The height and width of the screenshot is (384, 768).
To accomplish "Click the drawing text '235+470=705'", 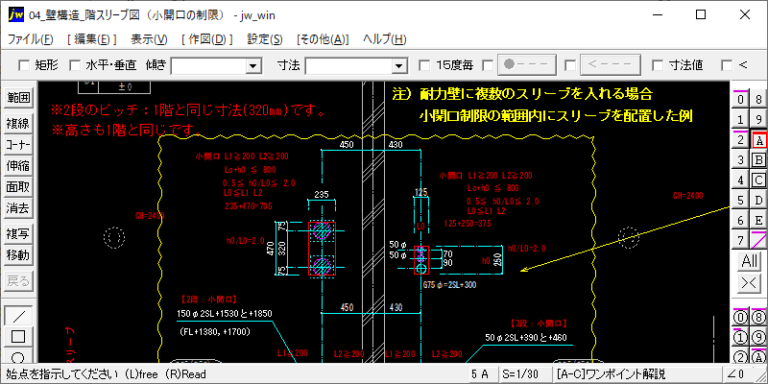I will [248, 206].
